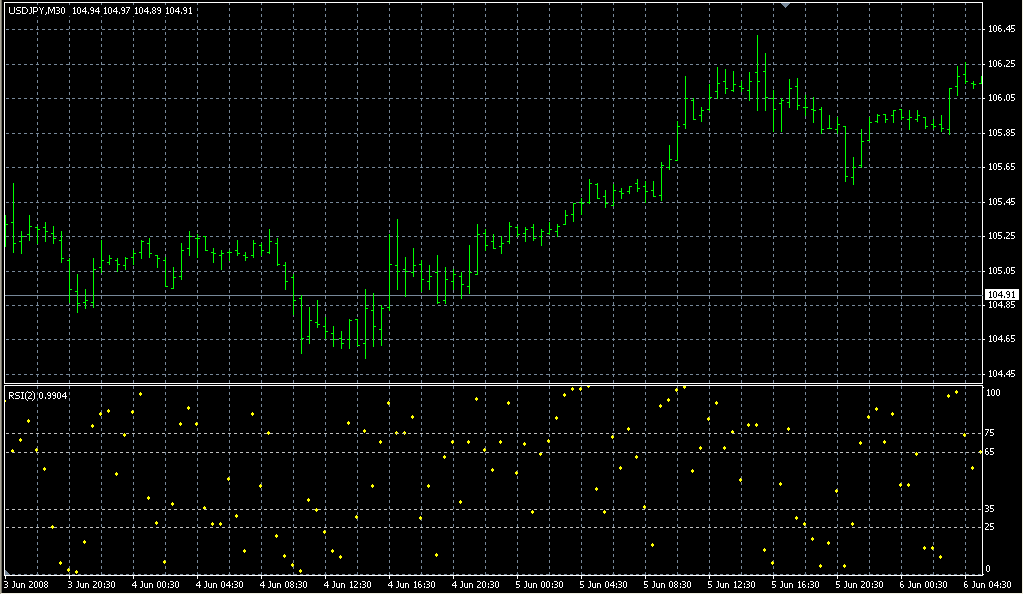Click the RSI 25 level label
Image resolution: width=1024 pixels, height=594 pixels.
point(990,527)
